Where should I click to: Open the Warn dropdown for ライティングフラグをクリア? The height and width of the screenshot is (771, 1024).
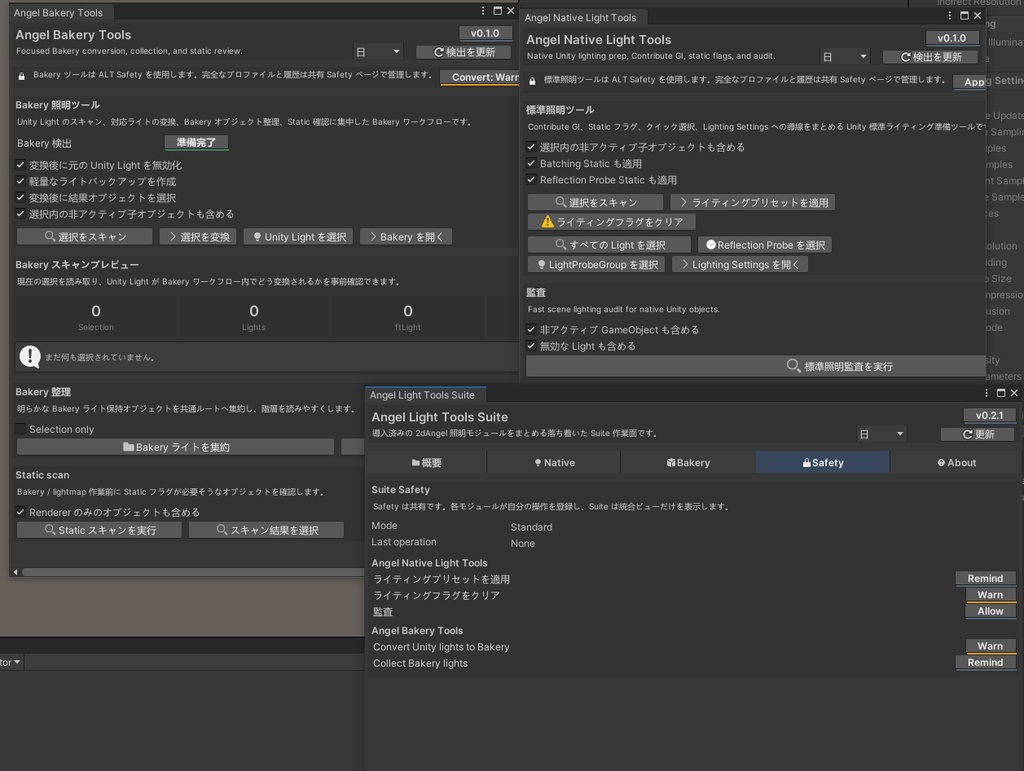point(990,595)
